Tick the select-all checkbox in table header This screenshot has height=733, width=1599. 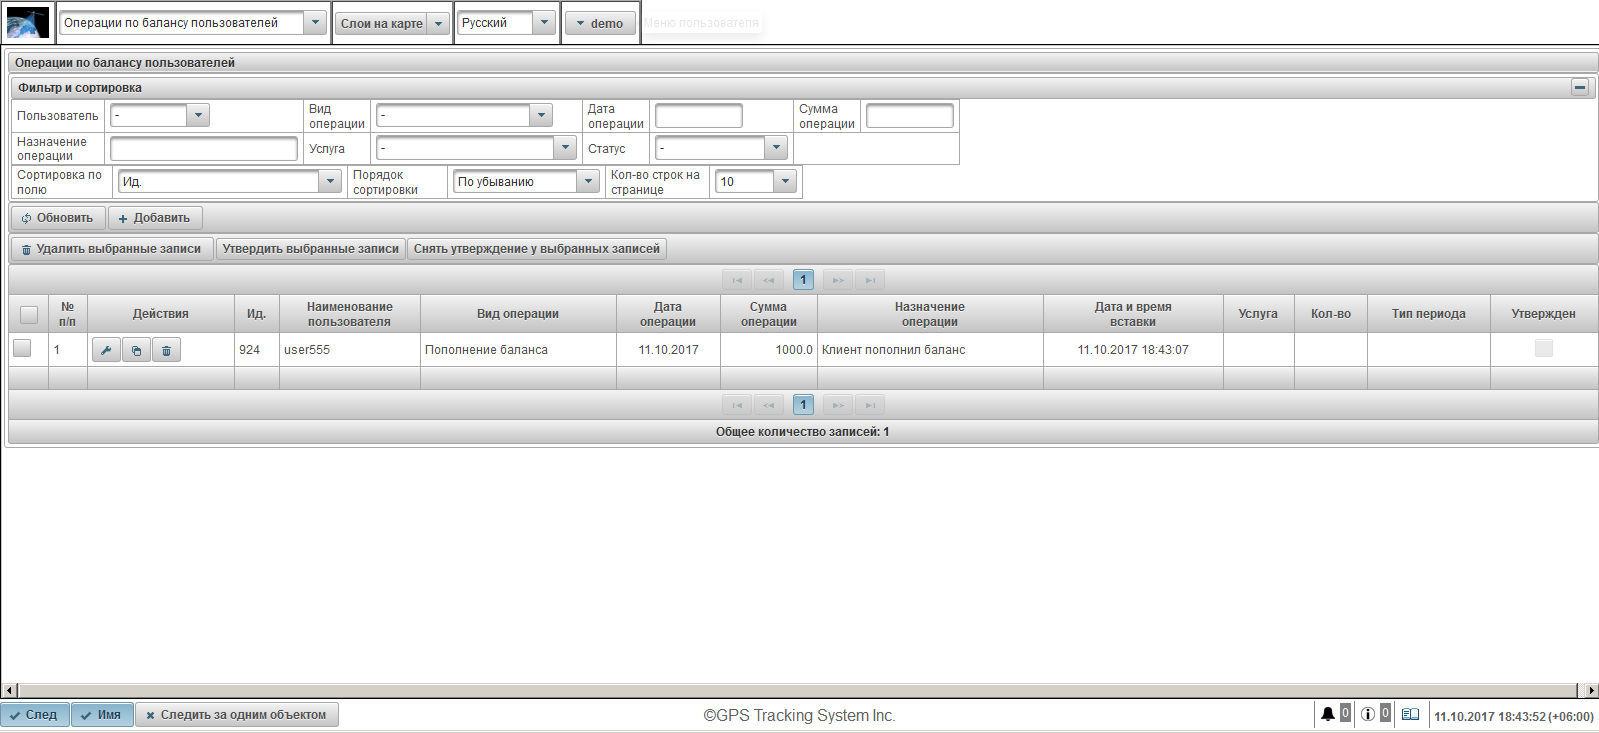pos(29,314)
